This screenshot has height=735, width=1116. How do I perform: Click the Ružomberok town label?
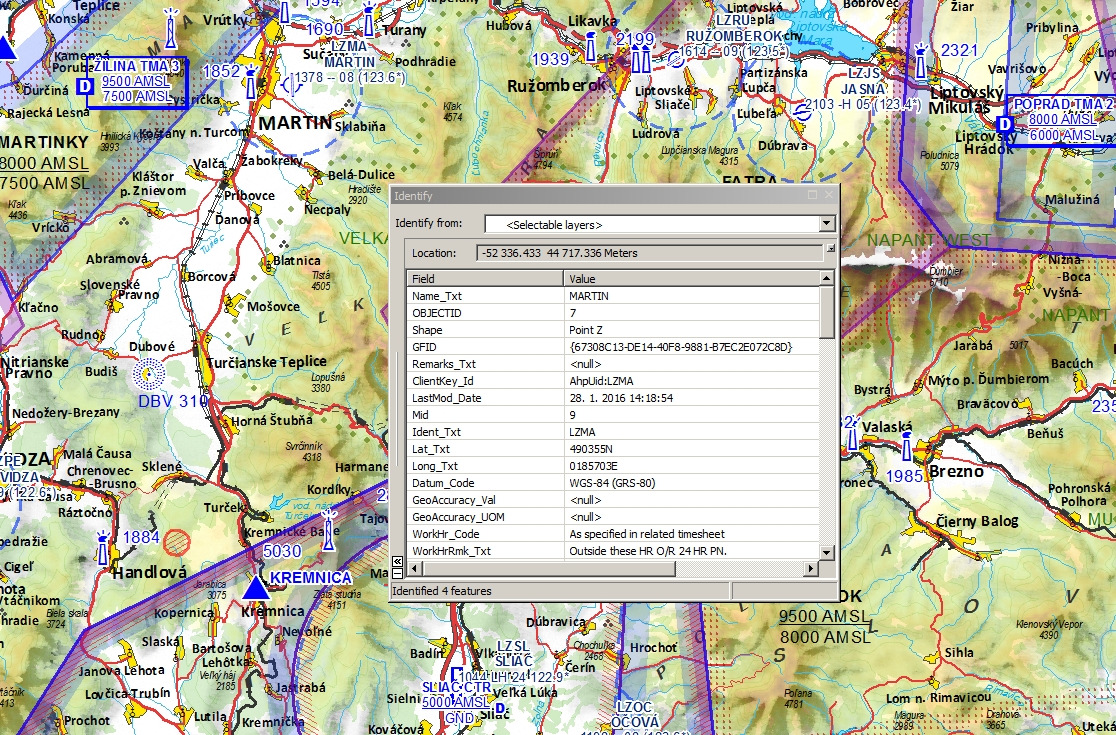point(557,85)
